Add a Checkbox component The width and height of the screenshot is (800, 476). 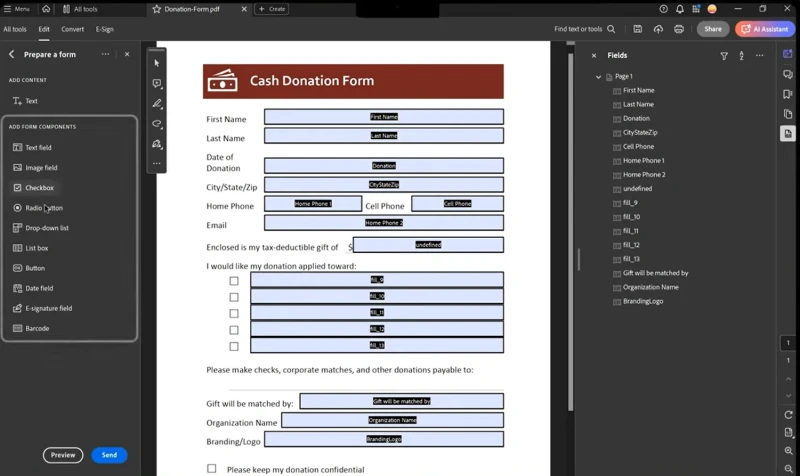[33, 188]
